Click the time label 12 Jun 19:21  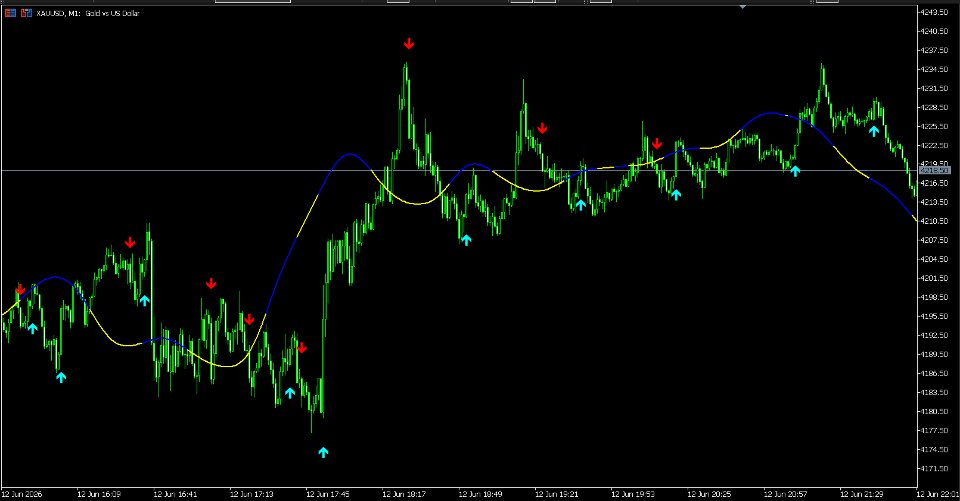[557, 494]
